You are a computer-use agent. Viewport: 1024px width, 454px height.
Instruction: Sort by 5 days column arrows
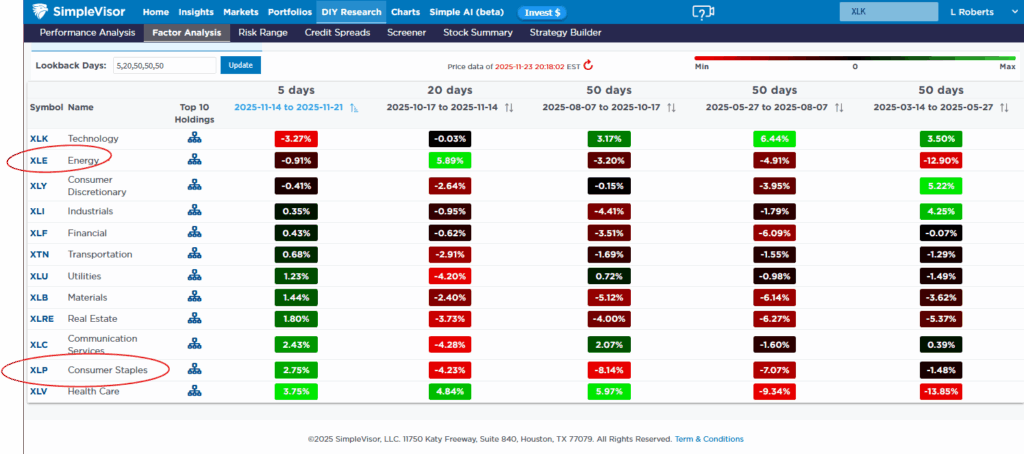[x=354, y=108]
